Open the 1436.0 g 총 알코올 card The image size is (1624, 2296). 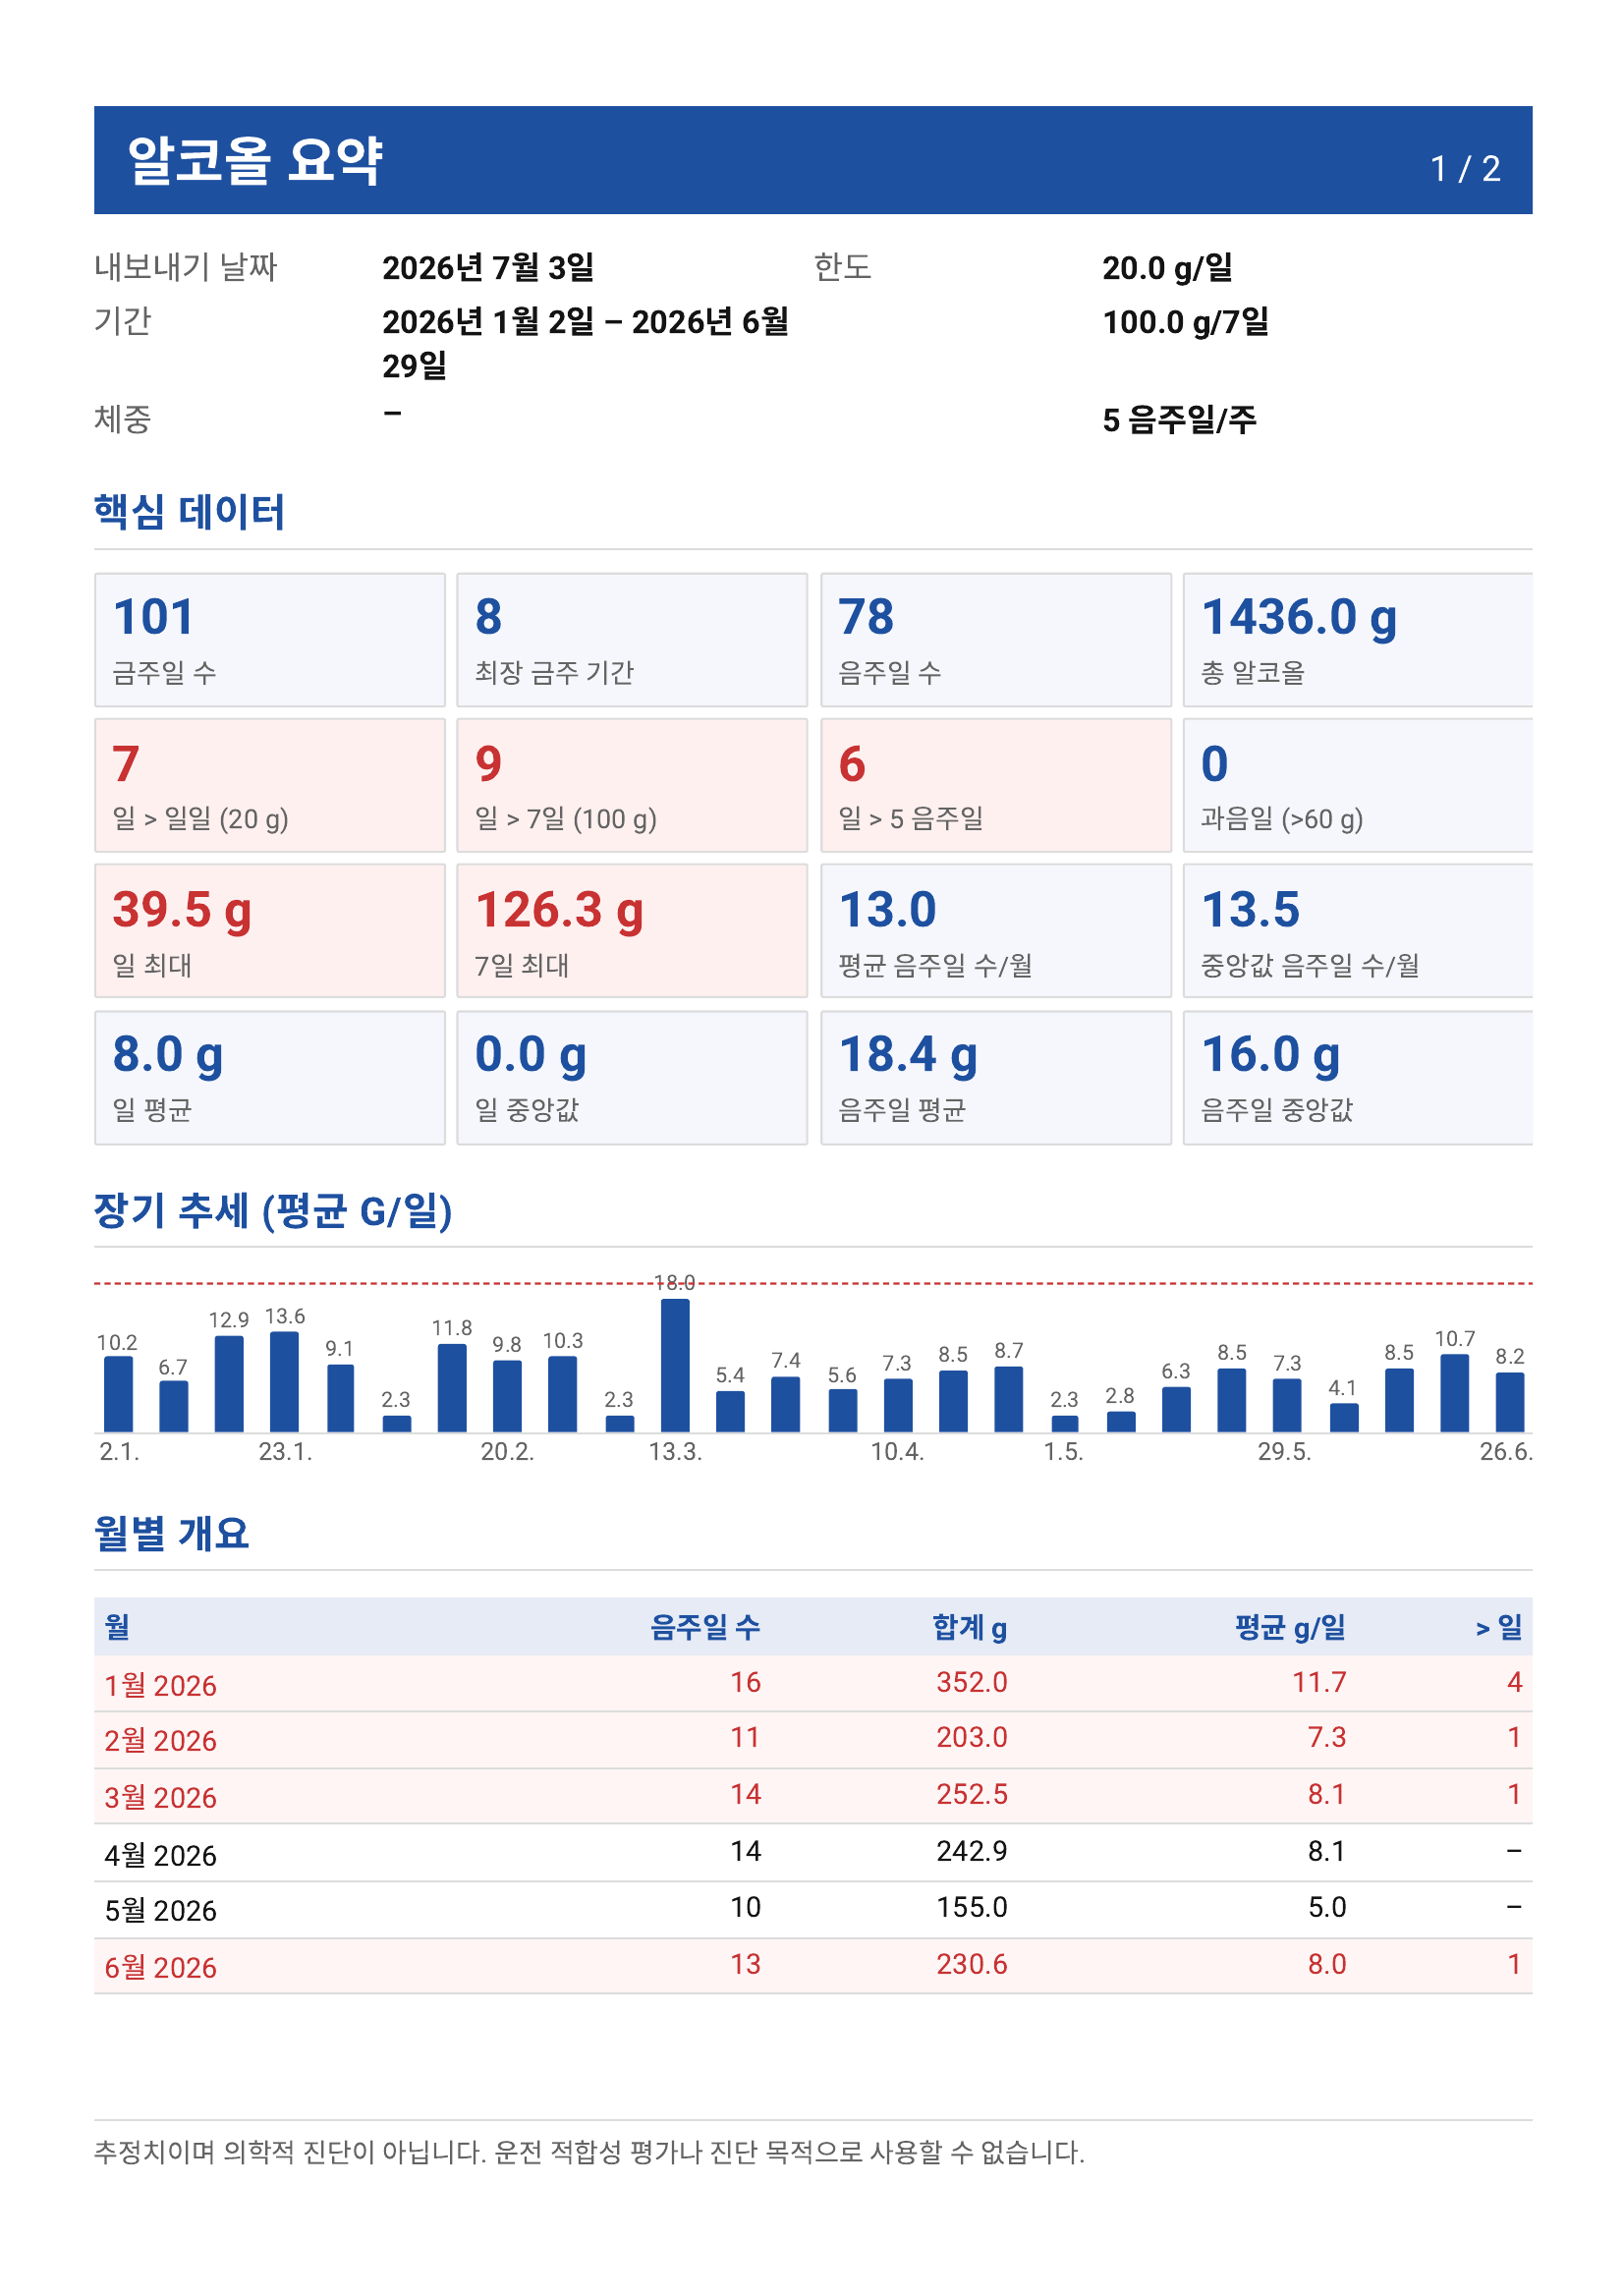1358,640
